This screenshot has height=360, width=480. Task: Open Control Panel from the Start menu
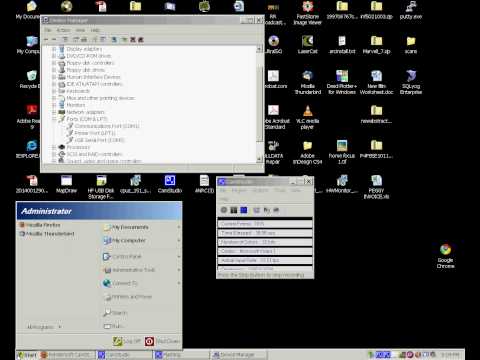point(142,257)
